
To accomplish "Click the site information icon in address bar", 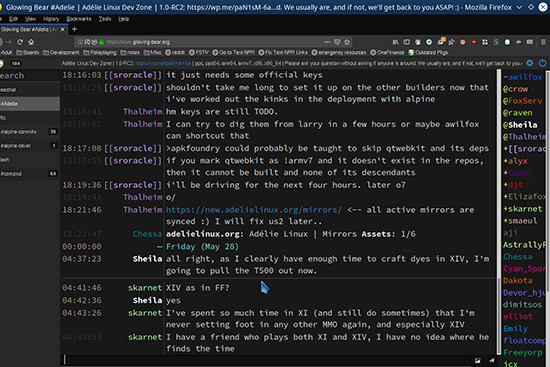I will (x=80, y=42).
